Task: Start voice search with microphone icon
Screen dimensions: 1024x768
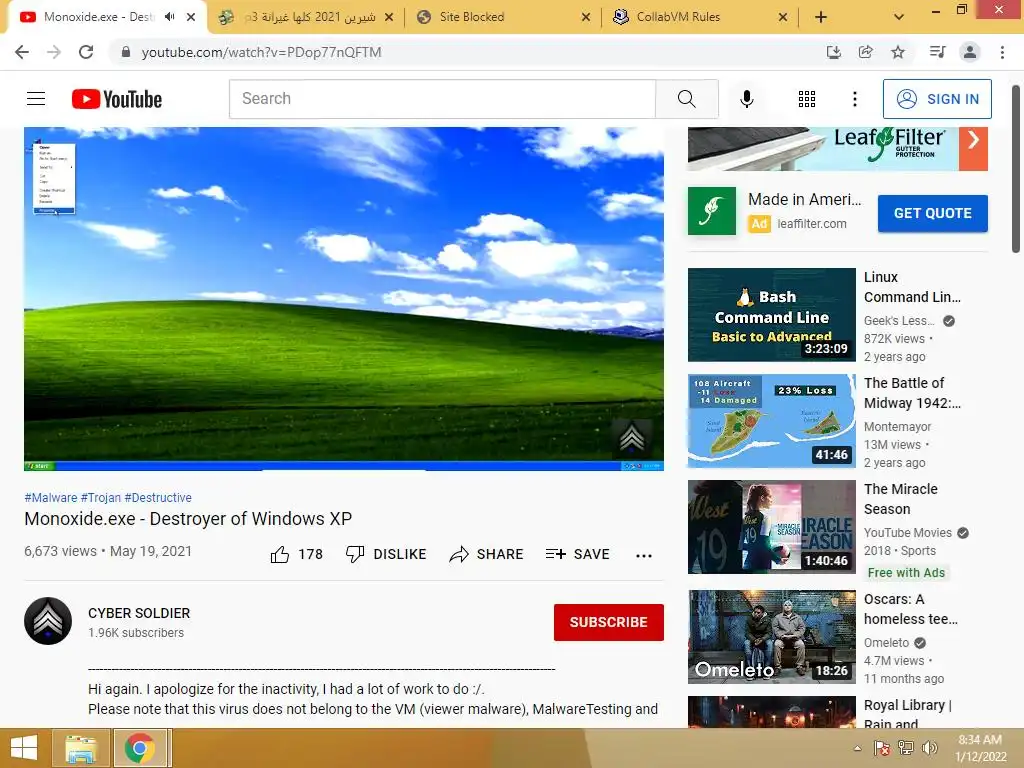Action: [x=746, y=99]
